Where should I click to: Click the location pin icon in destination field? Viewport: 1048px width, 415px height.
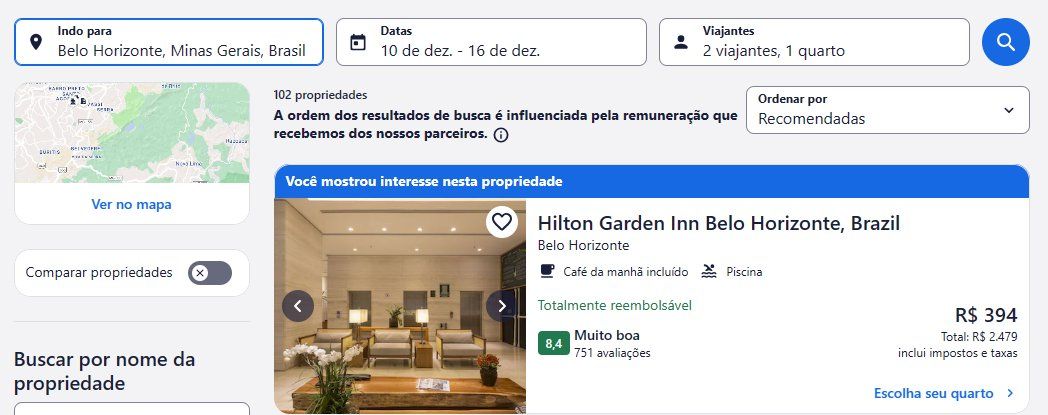point(36,42)
